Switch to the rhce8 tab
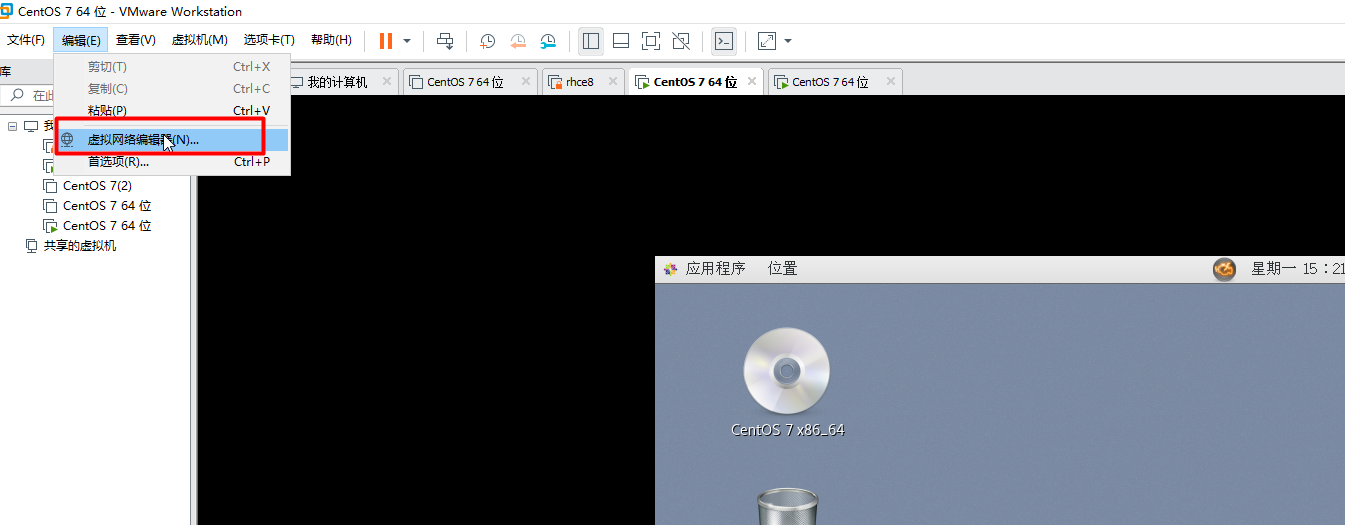Image resolution: width=1345 pixels, height=525 pixels. pos(579,82)
